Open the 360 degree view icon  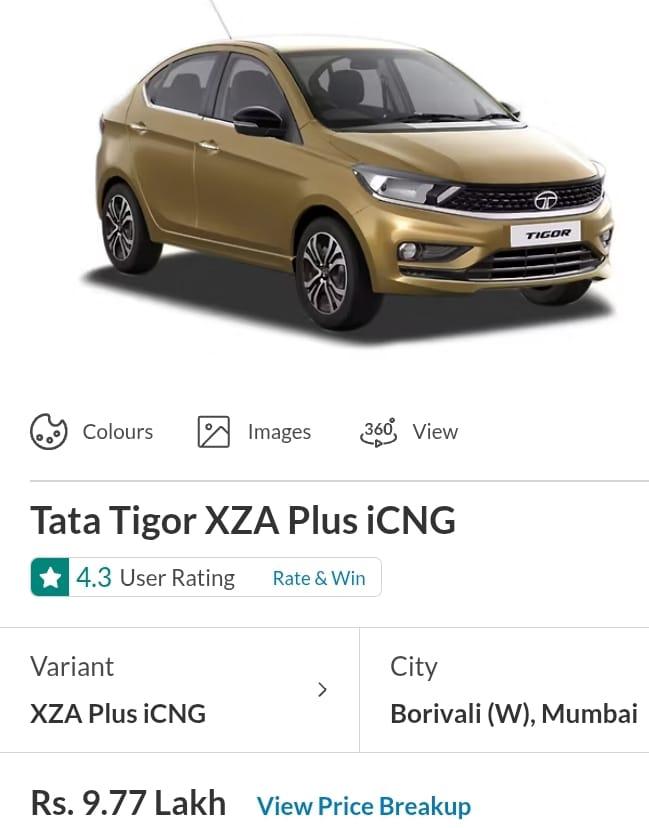[378, 432]
